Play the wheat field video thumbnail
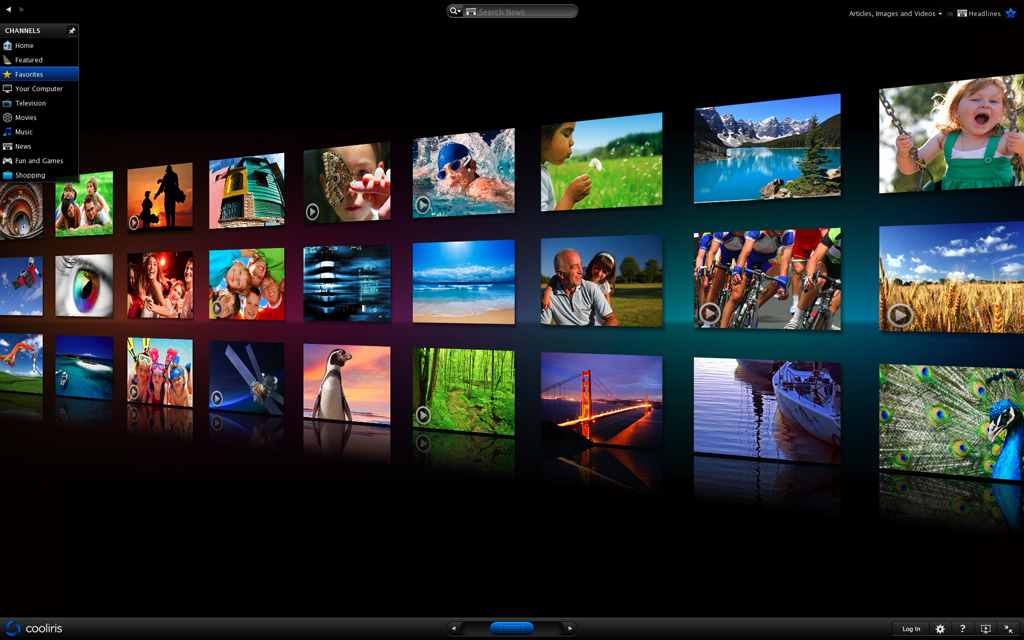The height and width of the screenshot is (640, 1024). tap(952, 278)
